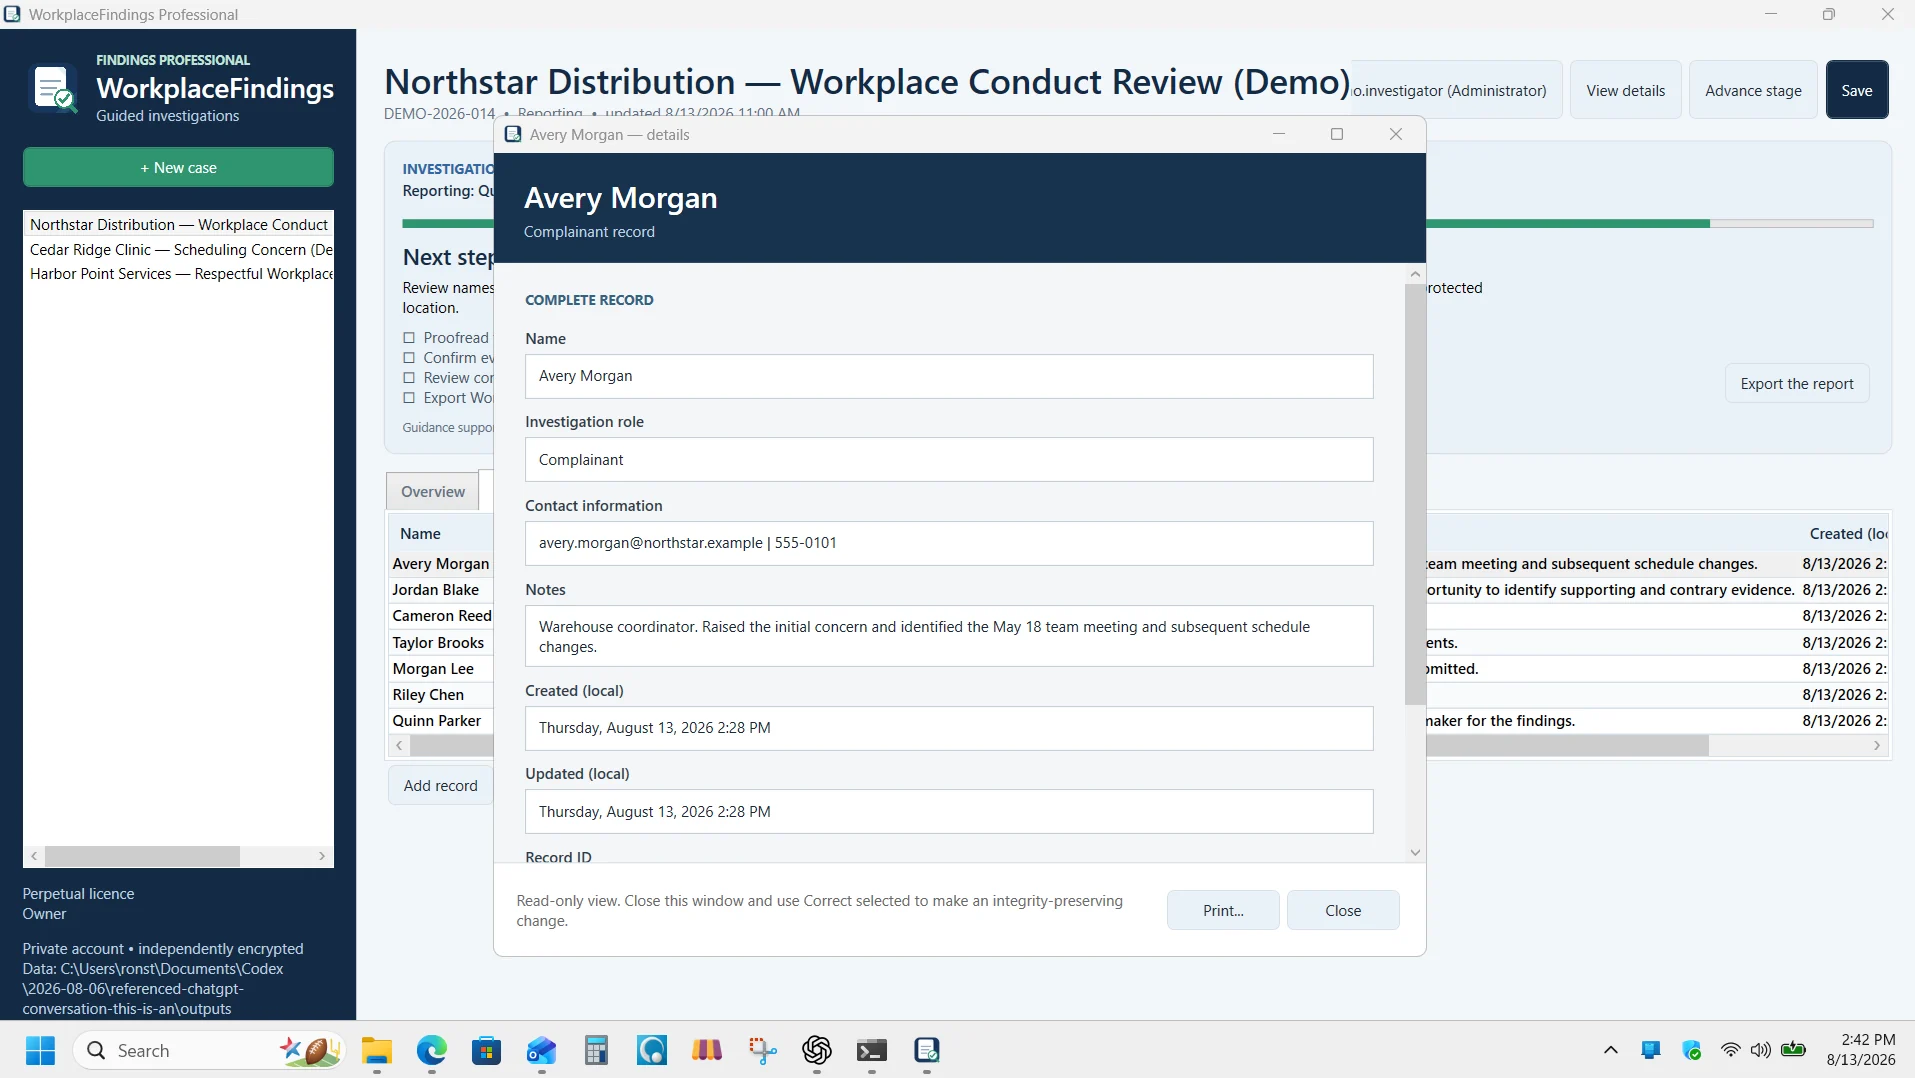
Task: Tick the Proofread checklist box
Action: pyautogui.click(x=409, y=338)
